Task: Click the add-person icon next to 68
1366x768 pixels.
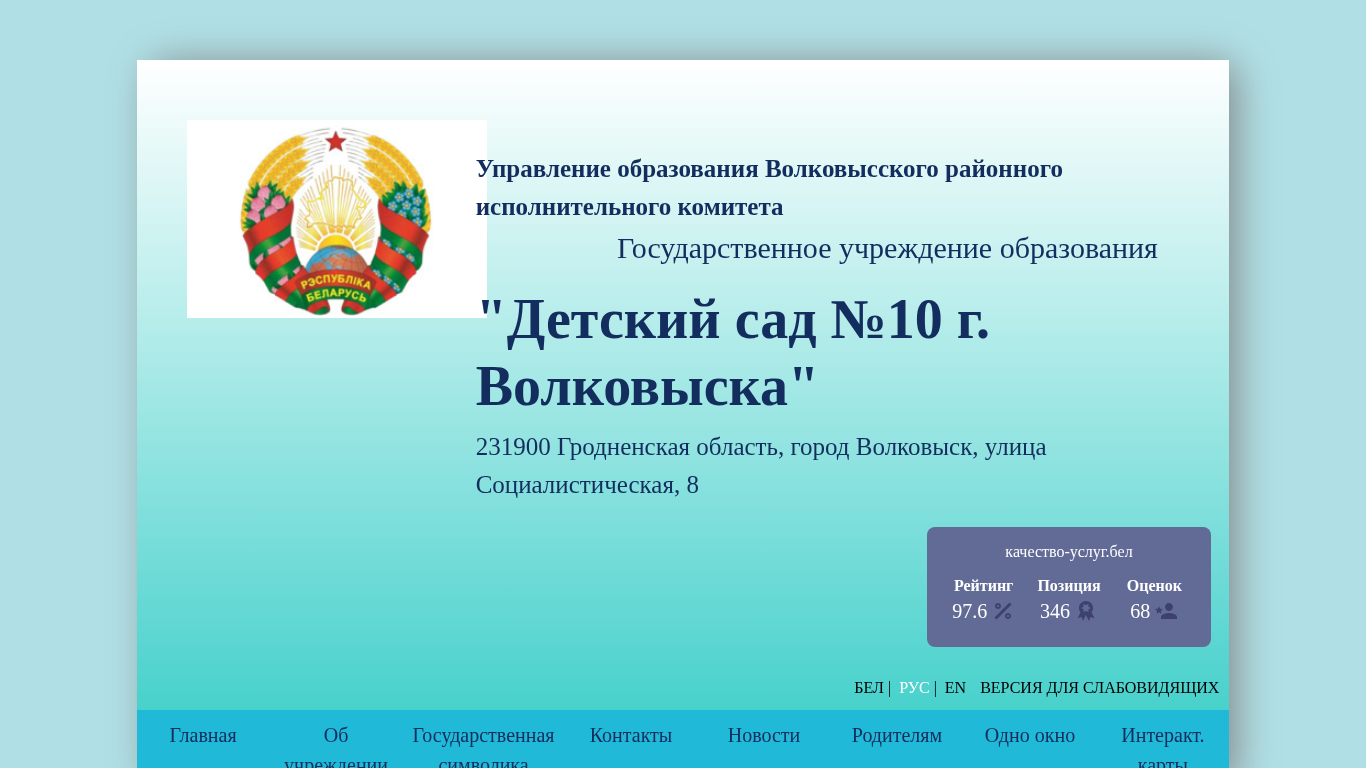Action: [1166, 611]
